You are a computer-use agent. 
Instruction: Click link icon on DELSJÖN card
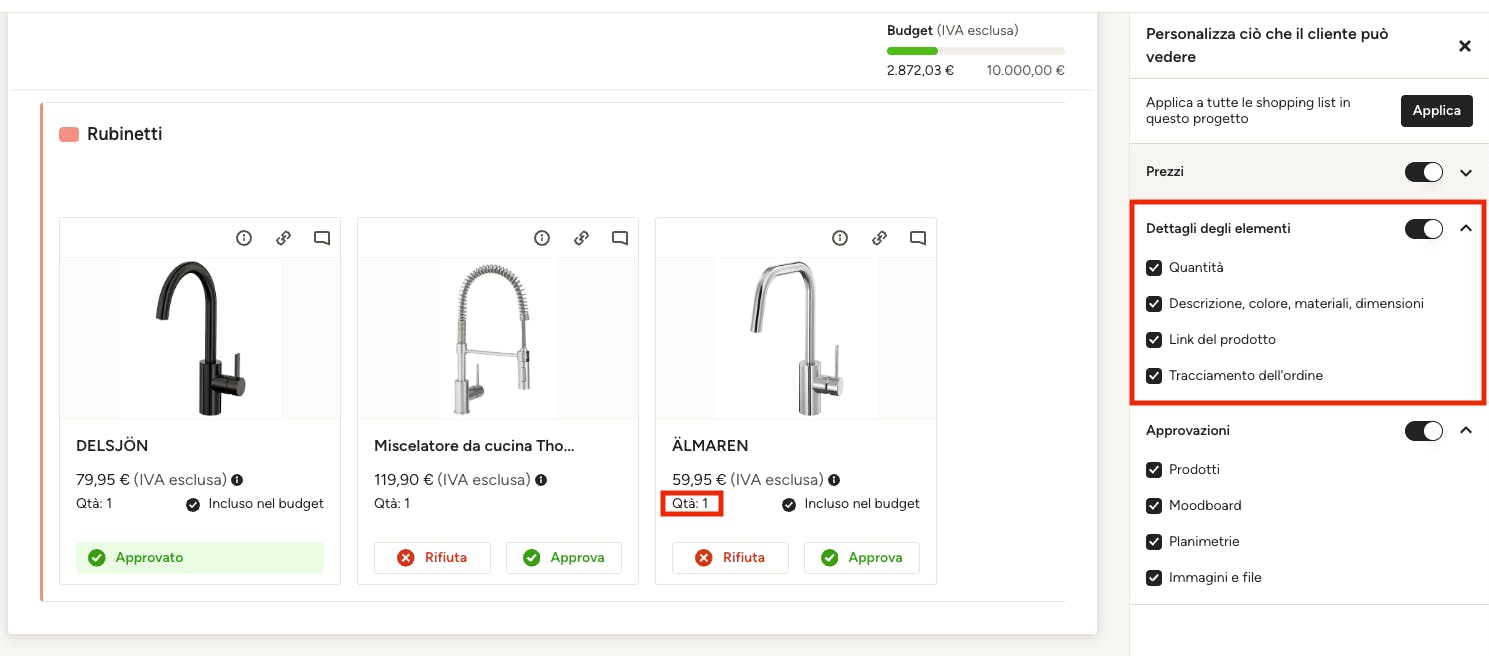click(x=283, y=238)
